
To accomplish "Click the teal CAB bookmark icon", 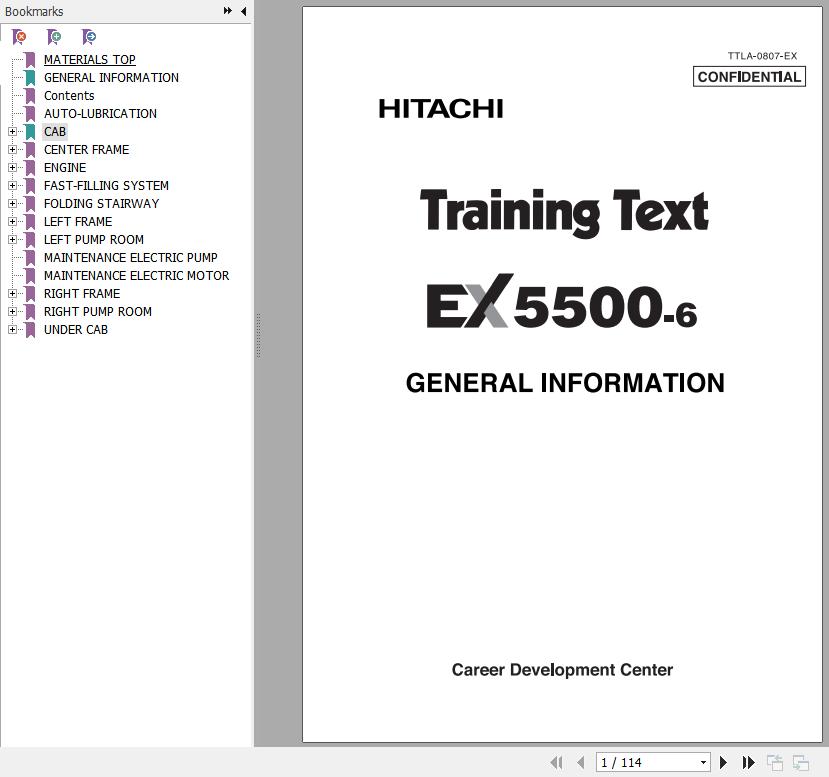I will pos(30,132).
